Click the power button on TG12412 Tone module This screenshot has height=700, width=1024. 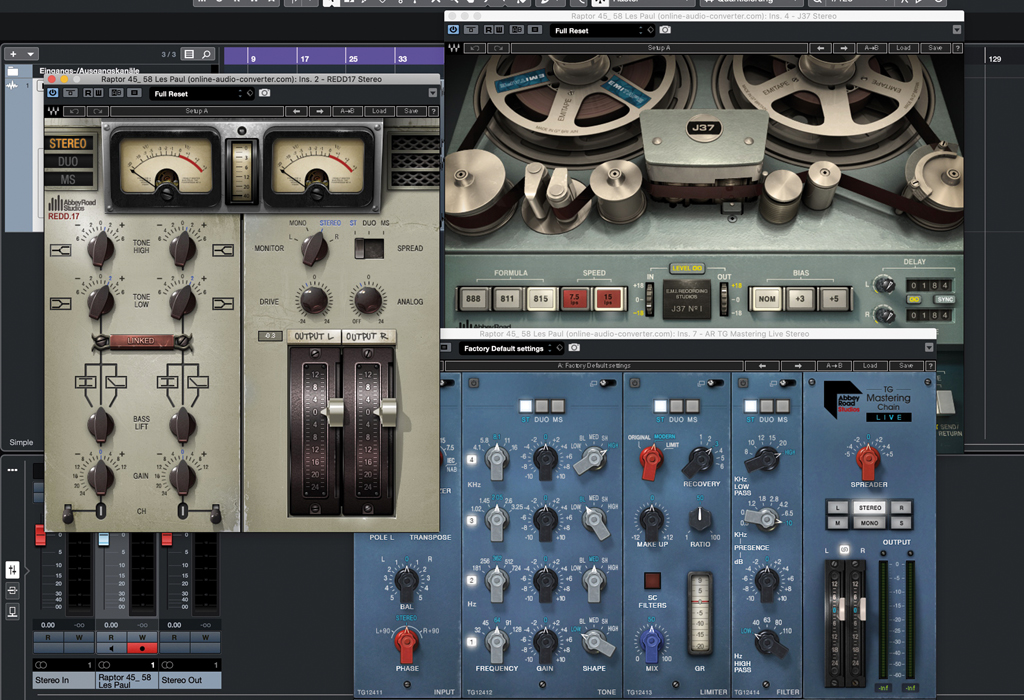click(x=473, y=383)
